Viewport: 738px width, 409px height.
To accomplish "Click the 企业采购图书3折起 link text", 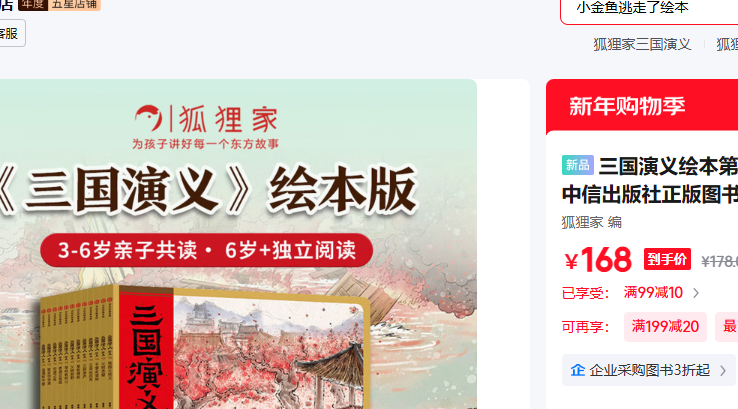I will pos(650,370).
